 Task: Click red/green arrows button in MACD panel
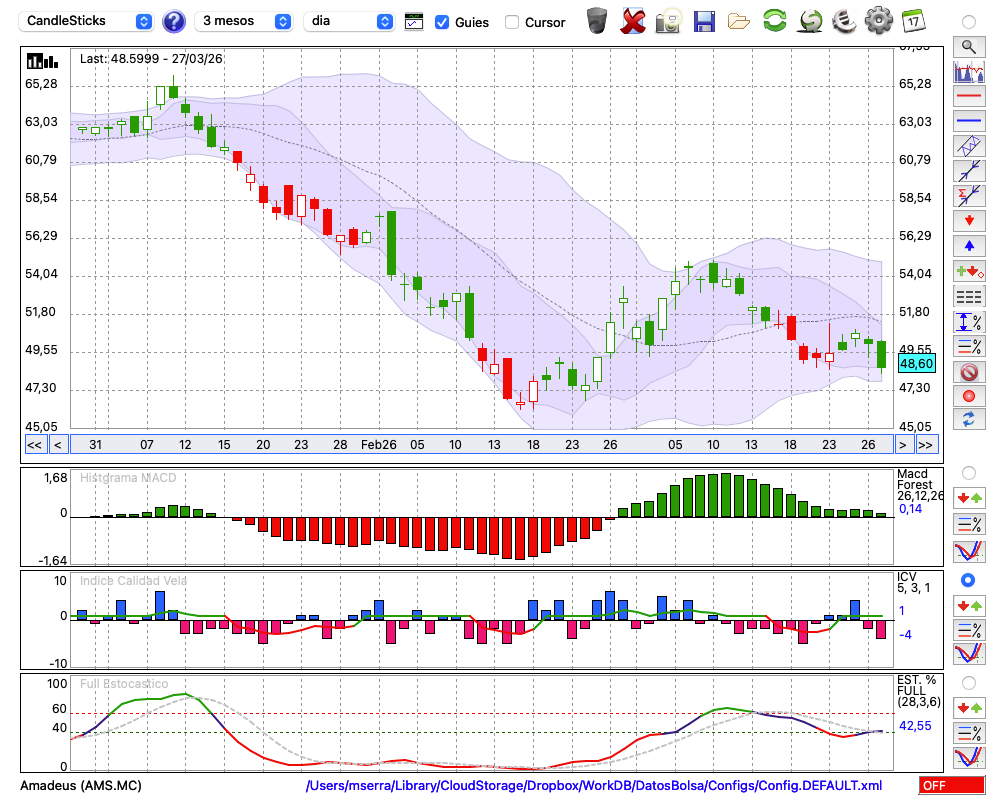click(969, 498)
